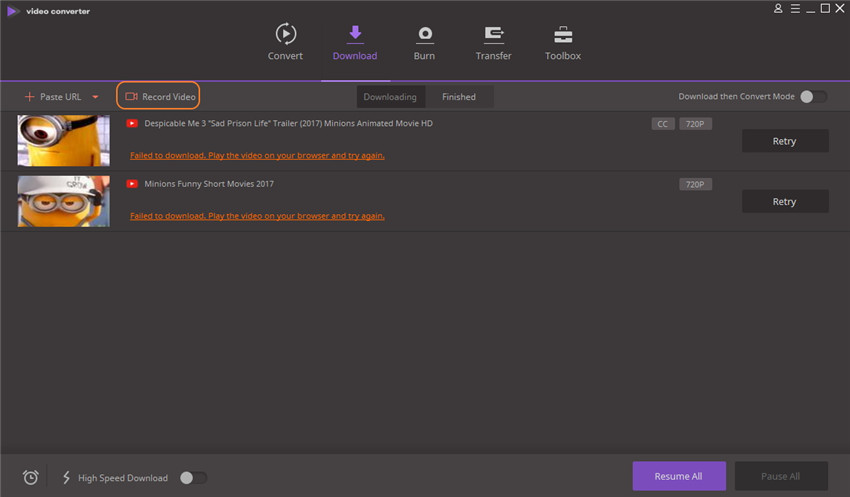The width and height of the screenshot is (850, 497).
Task: Open the Toolbox section
Action: click(563, 42)
